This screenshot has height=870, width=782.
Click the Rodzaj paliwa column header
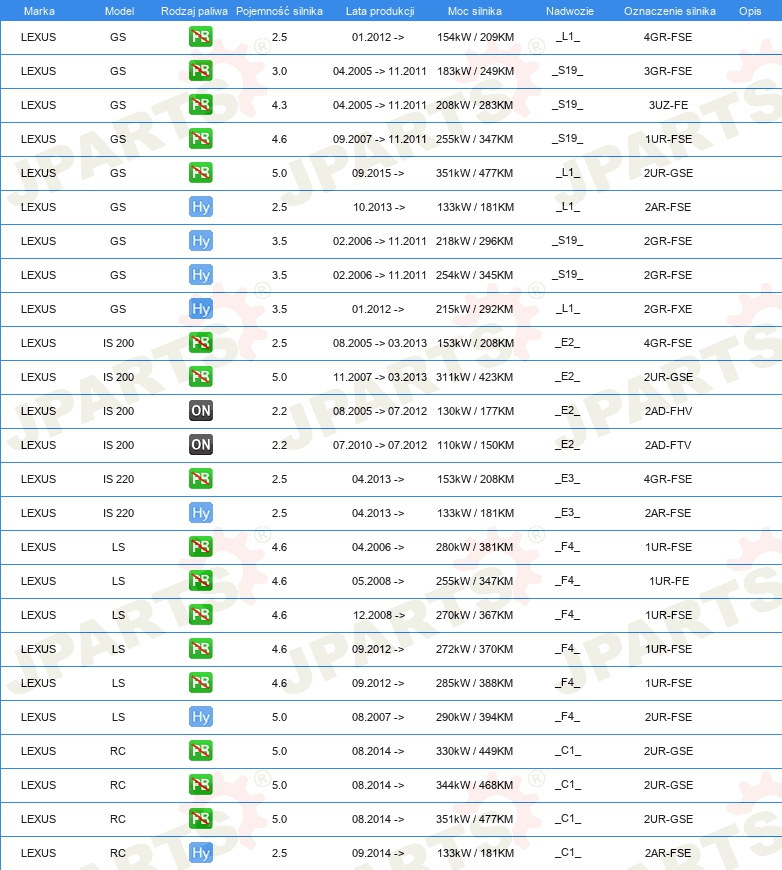pos(194,11)
